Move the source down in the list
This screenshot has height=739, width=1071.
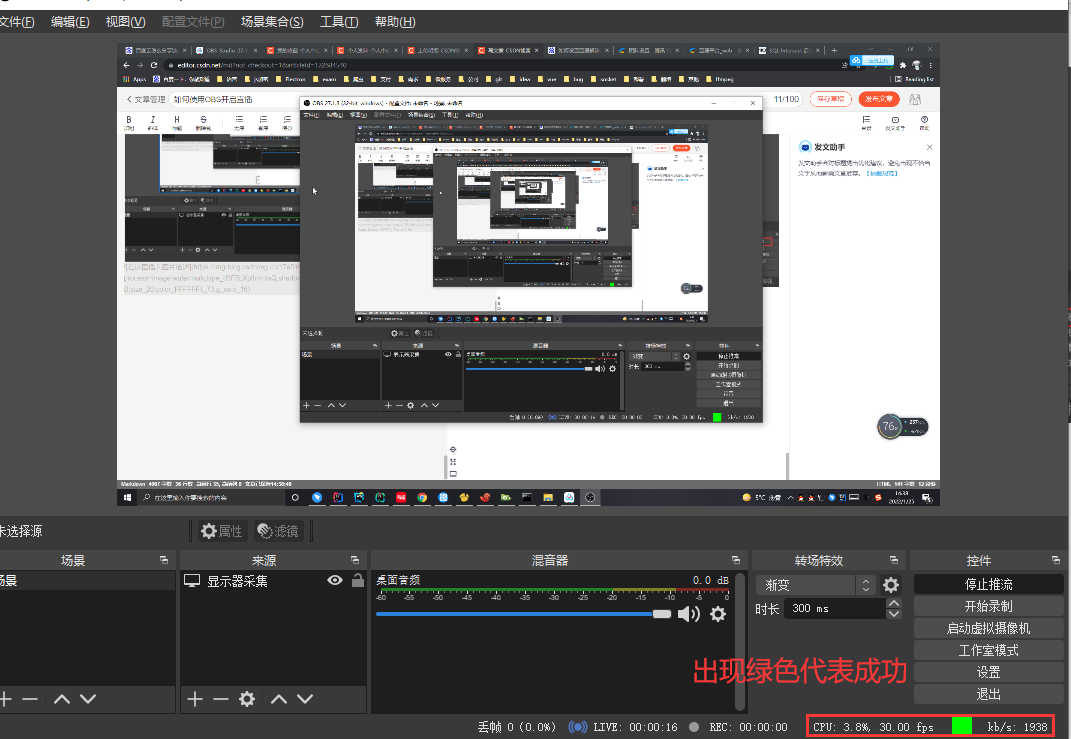[x=305, y=699]
